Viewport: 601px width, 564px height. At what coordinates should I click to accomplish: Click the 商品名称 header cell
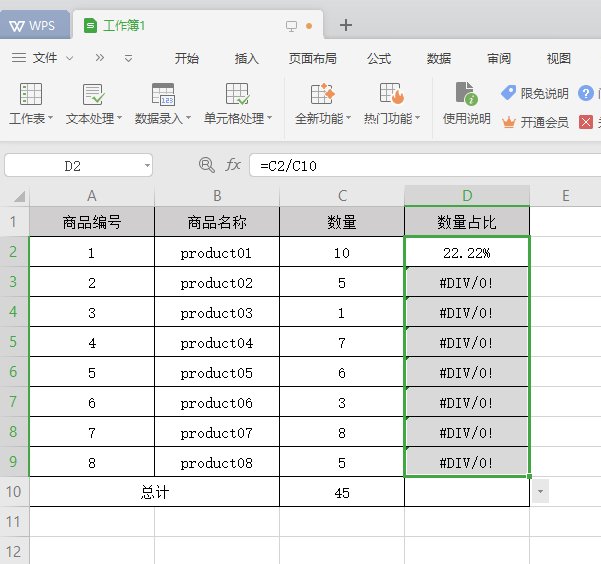coord(217,222)
